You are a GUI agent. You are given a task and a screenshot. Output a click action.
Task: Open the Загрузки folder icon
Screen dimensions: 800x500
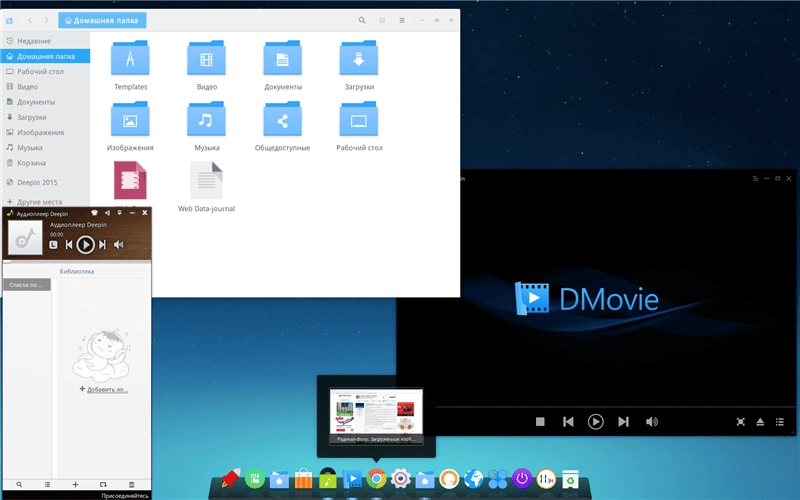[359, 58]
